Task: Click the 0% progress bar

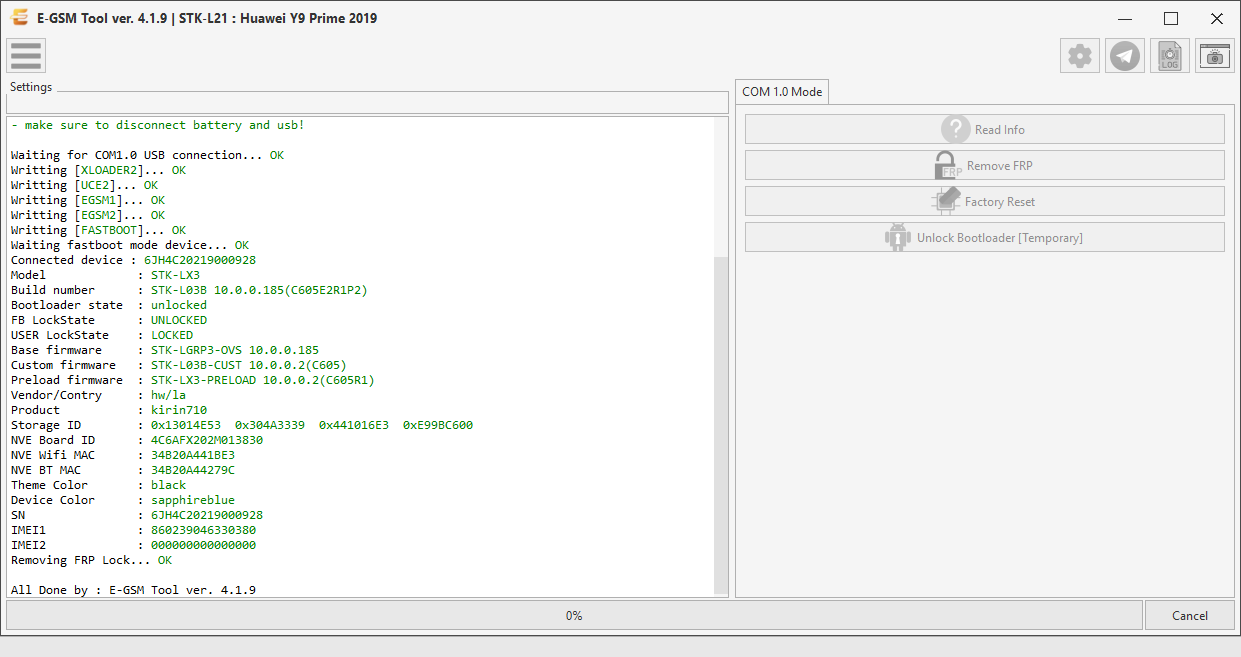Action: click(574, 615)
